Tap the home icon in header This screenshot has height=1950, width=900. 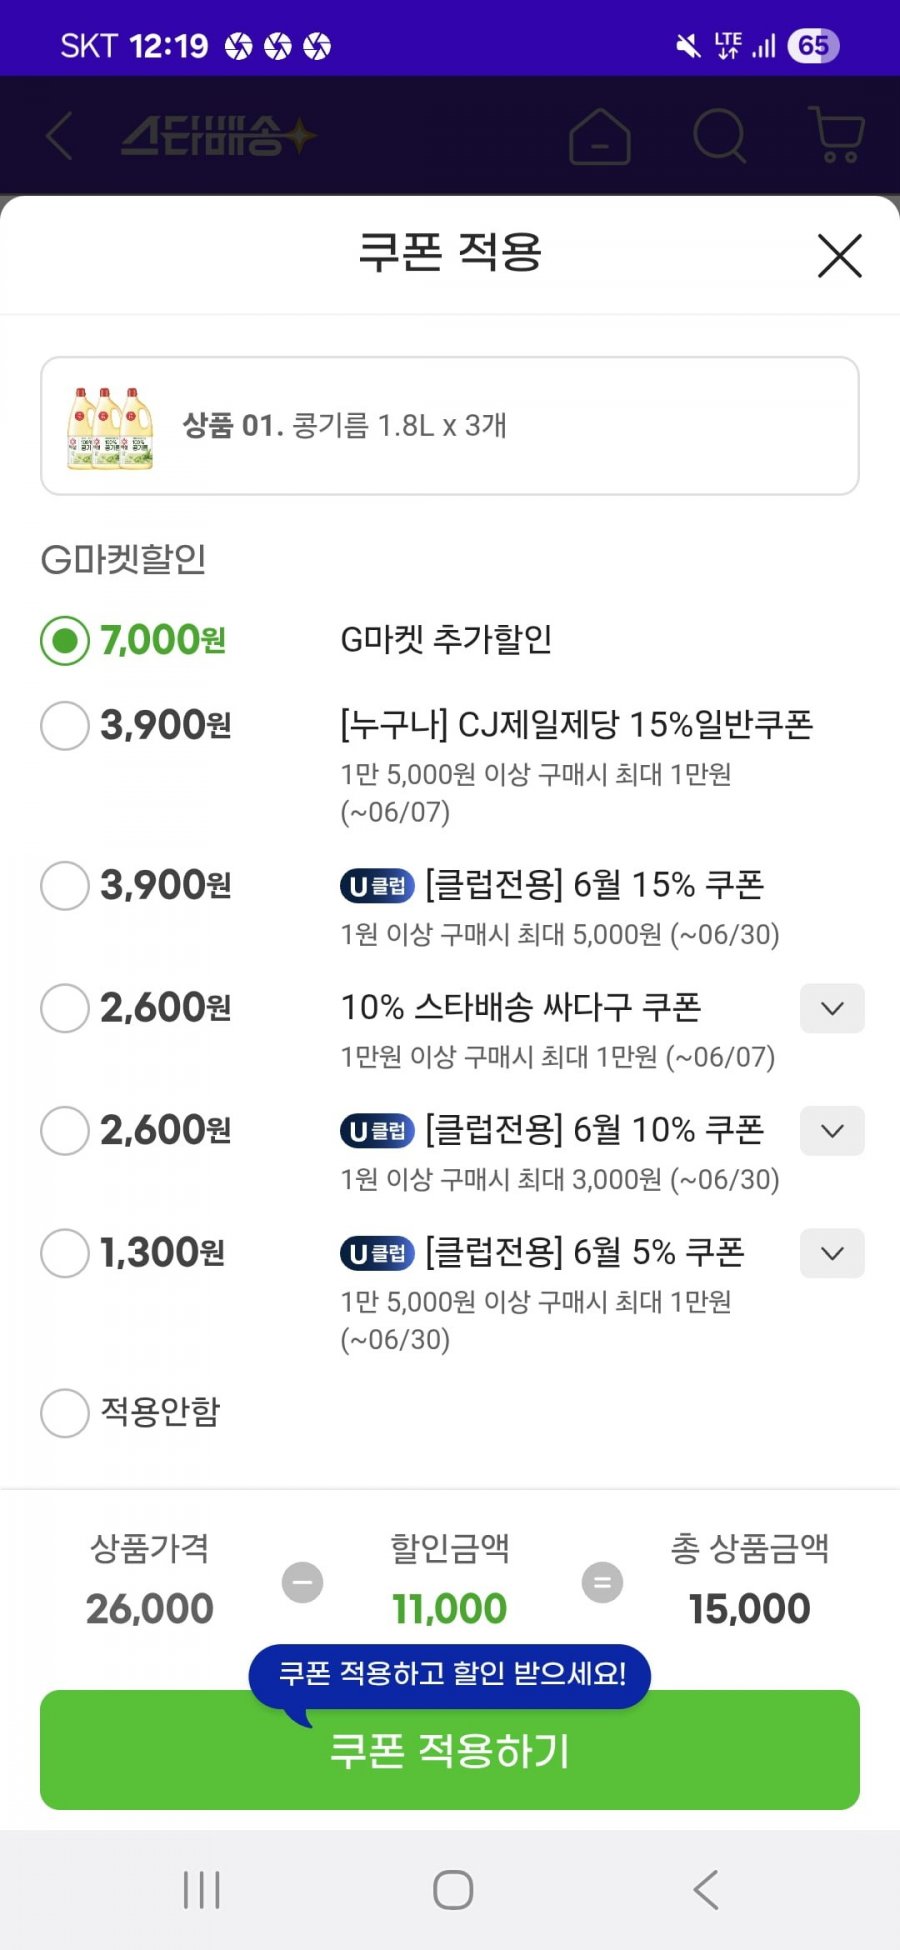(x=600, y=136)
